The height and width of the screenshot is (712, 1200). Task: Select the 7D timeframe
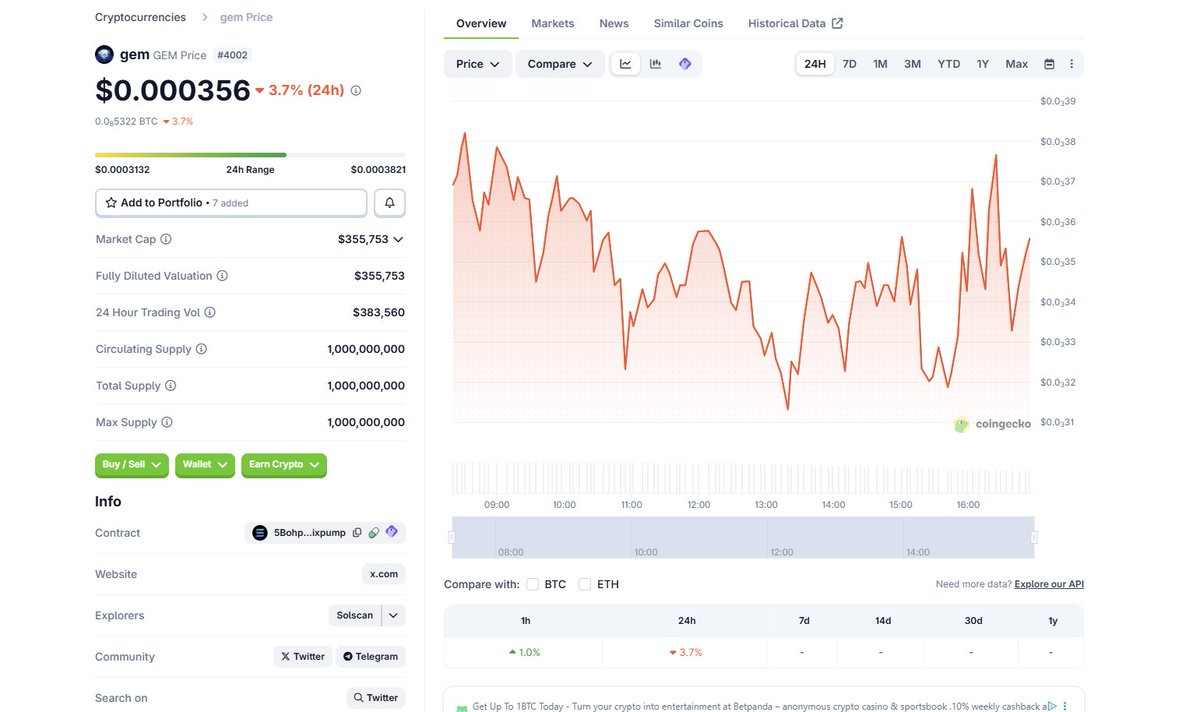[x=849, y=64]
